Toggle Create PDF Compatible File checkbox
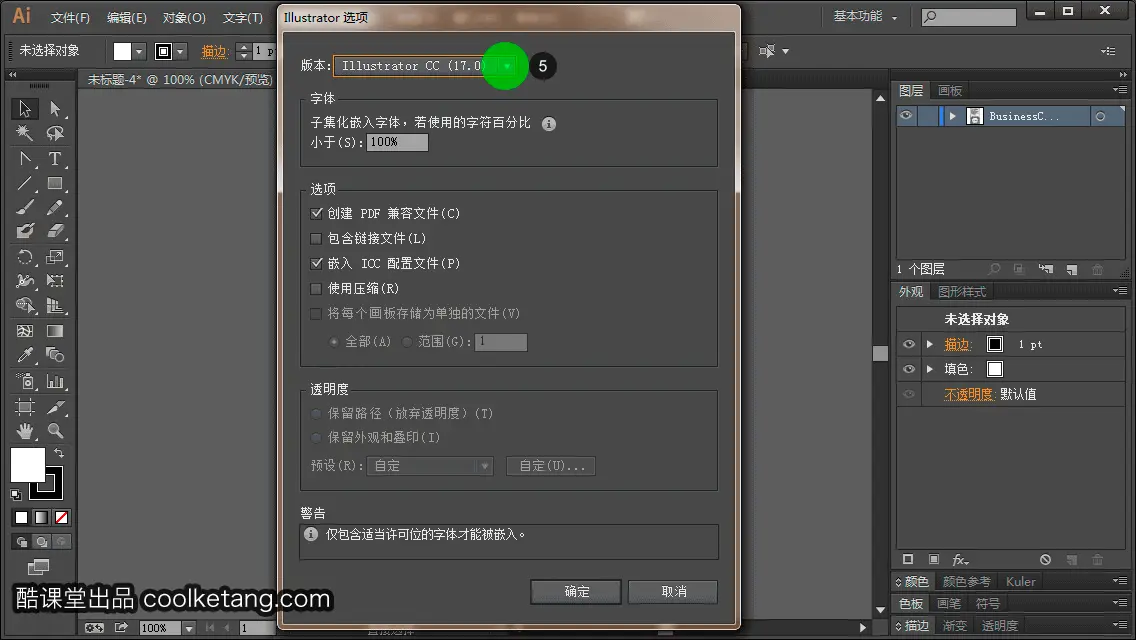1136x640 pixels. (316, 213)
